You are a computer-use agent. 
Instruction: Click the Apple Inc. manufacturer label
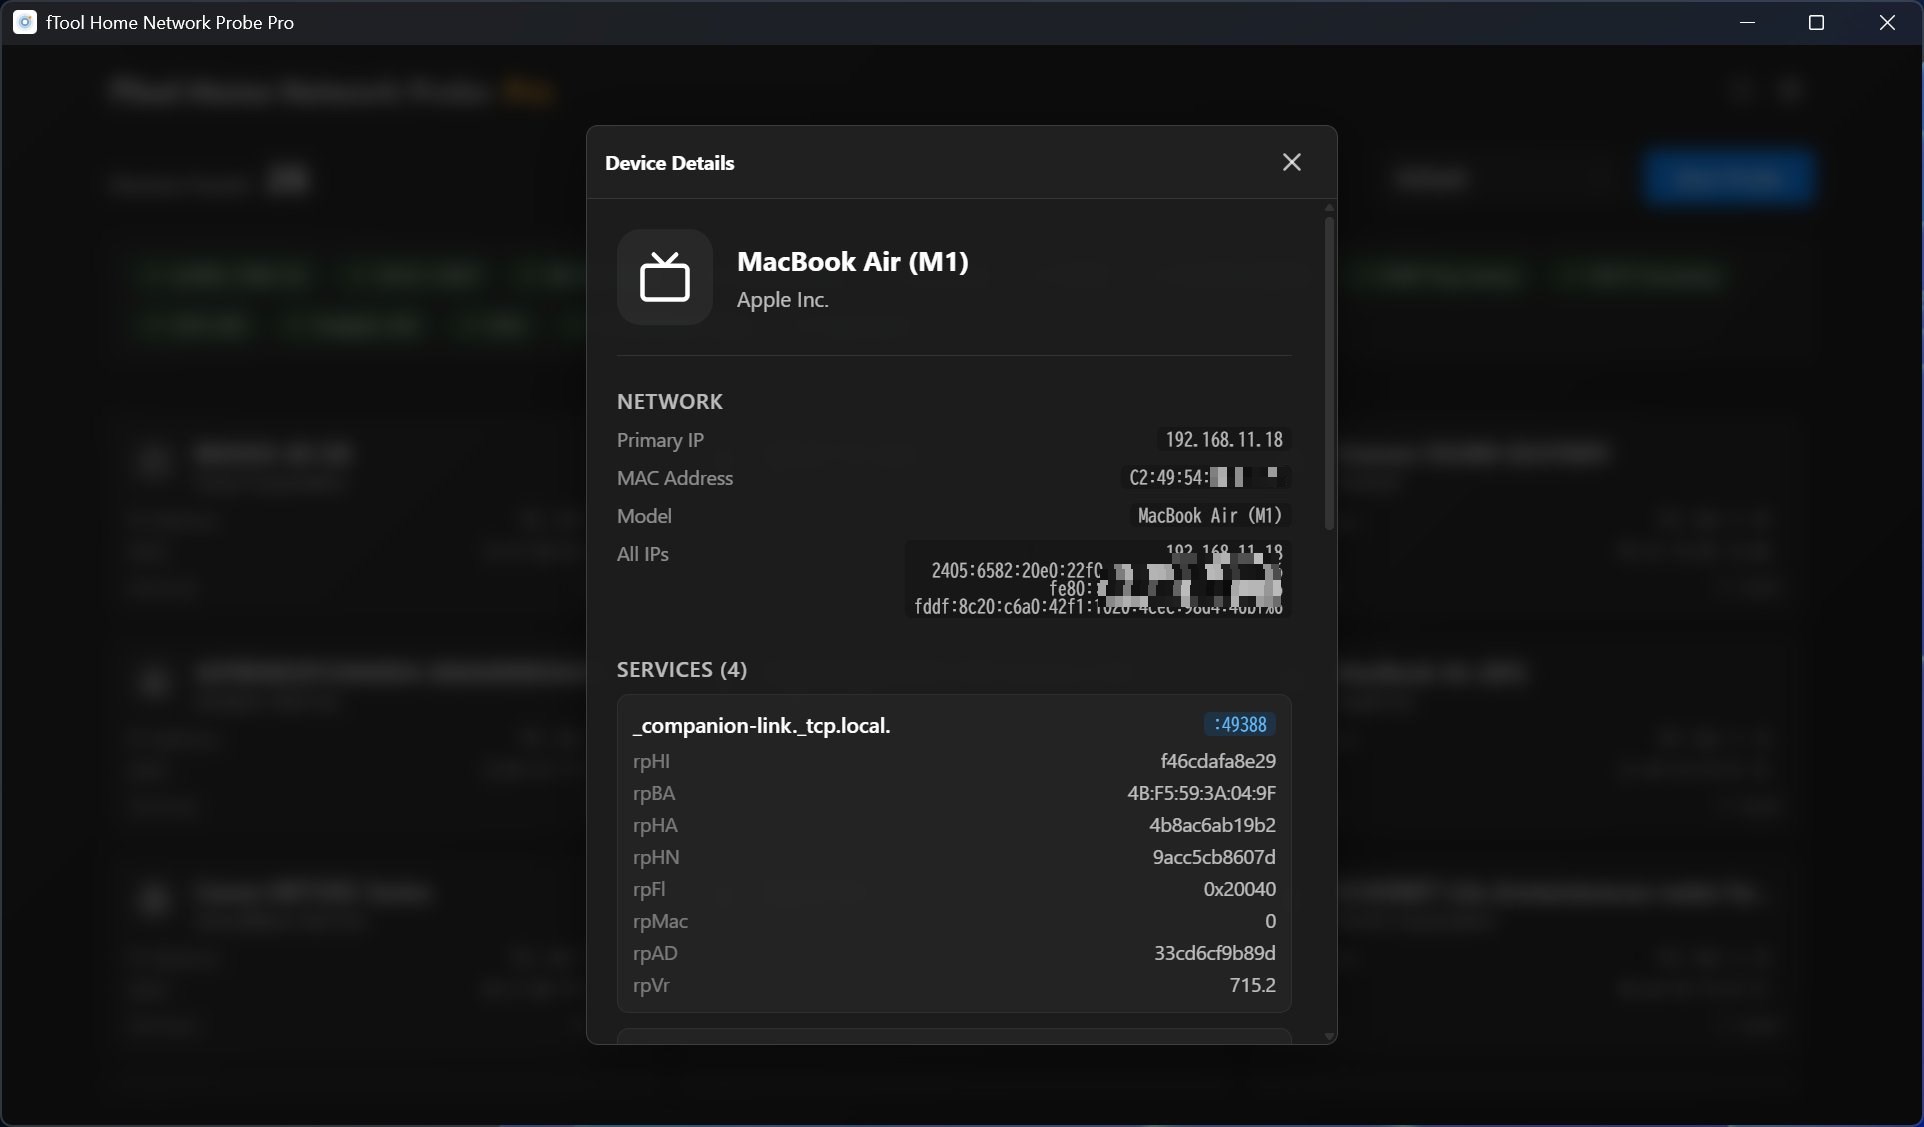pos(783,300)
